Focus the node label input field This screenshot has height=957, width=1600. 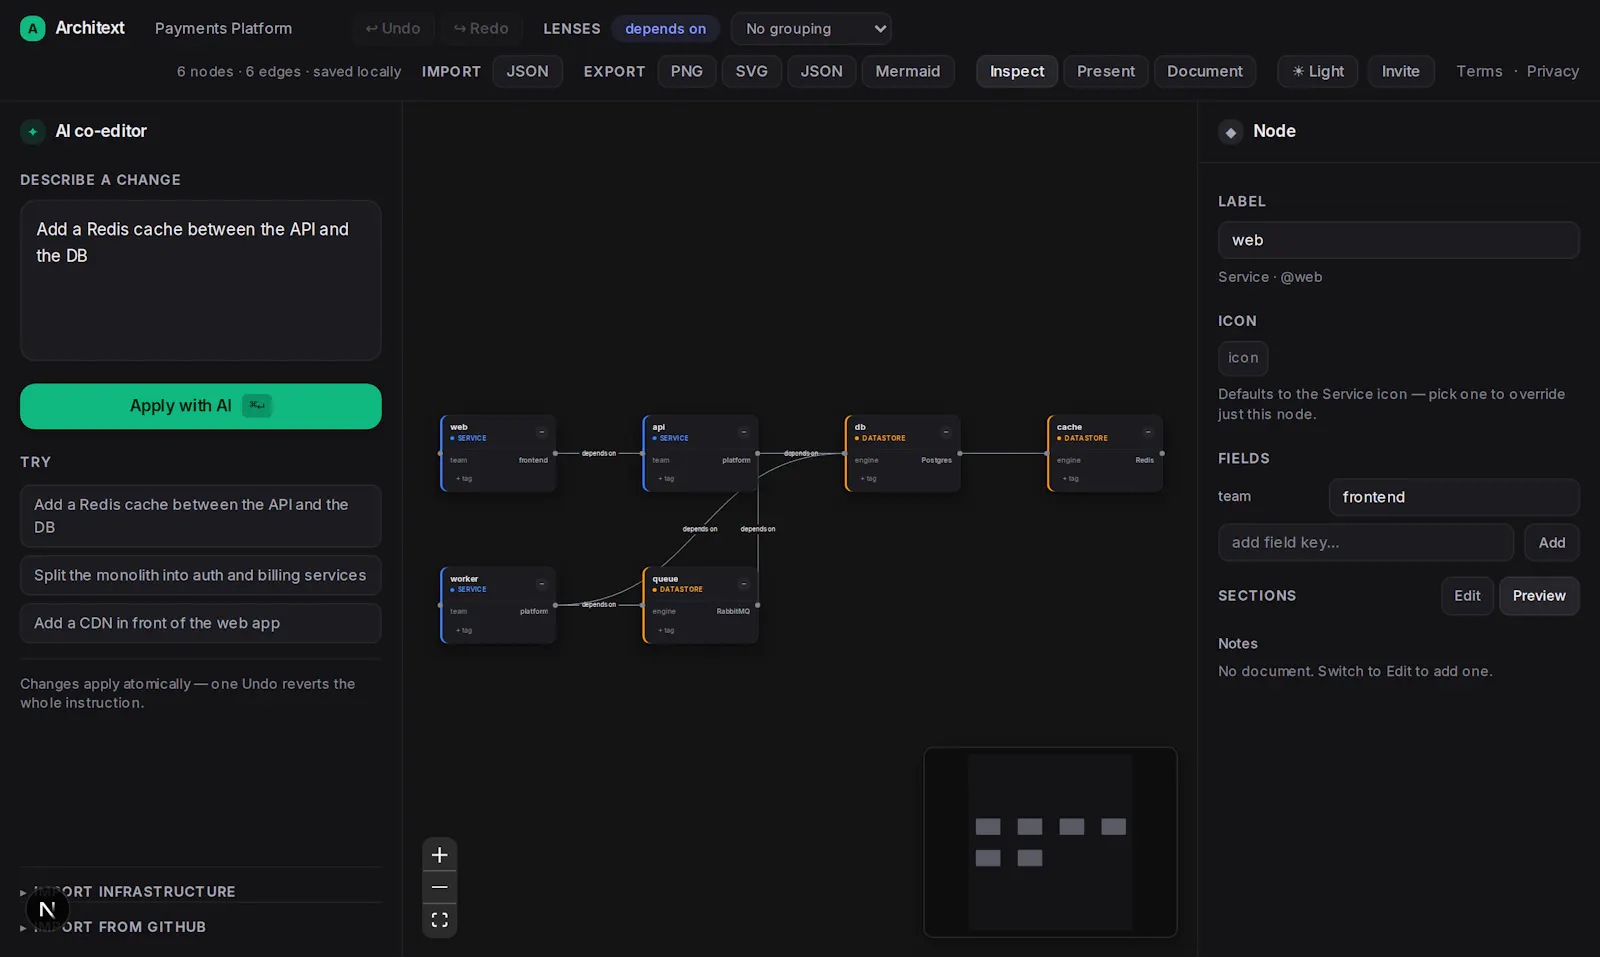pos(1399,240)
